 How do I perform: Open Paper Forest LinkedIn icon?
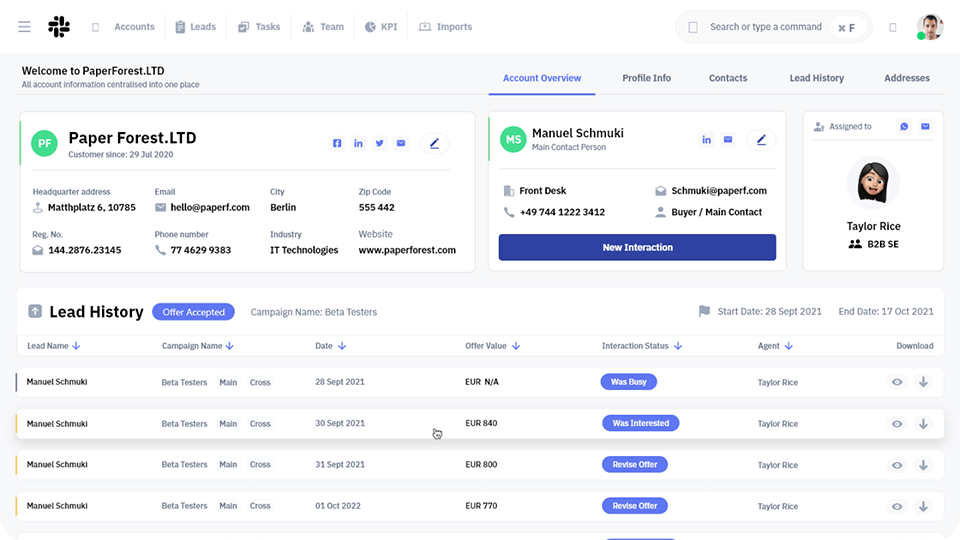[358, 143]
